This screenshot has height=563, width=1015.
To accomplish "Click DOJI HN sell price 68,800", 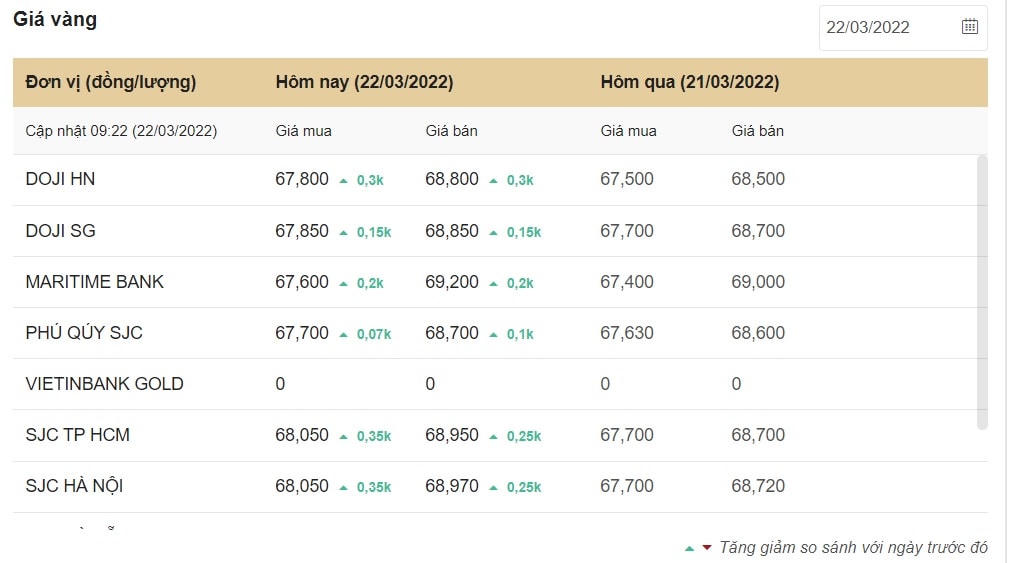I will (452, 179).
